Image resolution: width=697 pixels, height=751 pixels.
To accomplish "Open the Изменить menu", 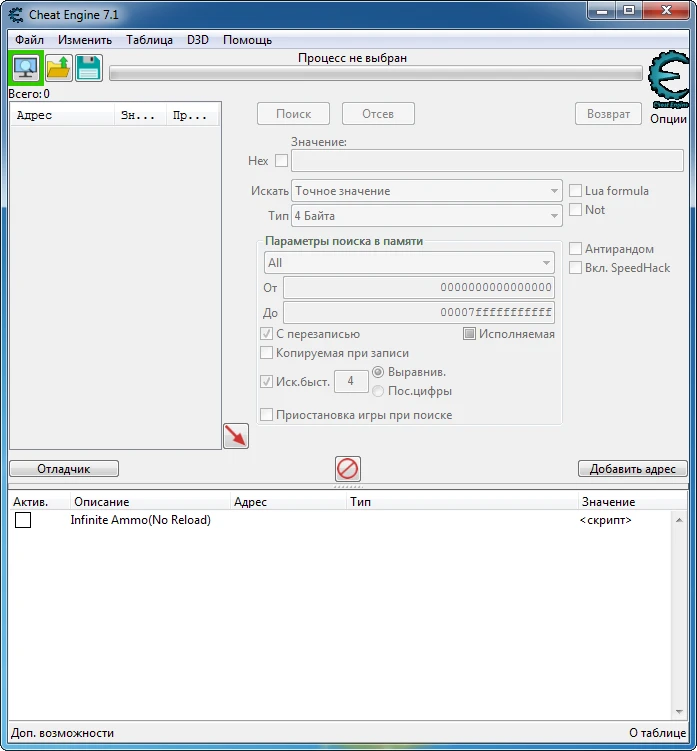I will pos(85,40).
